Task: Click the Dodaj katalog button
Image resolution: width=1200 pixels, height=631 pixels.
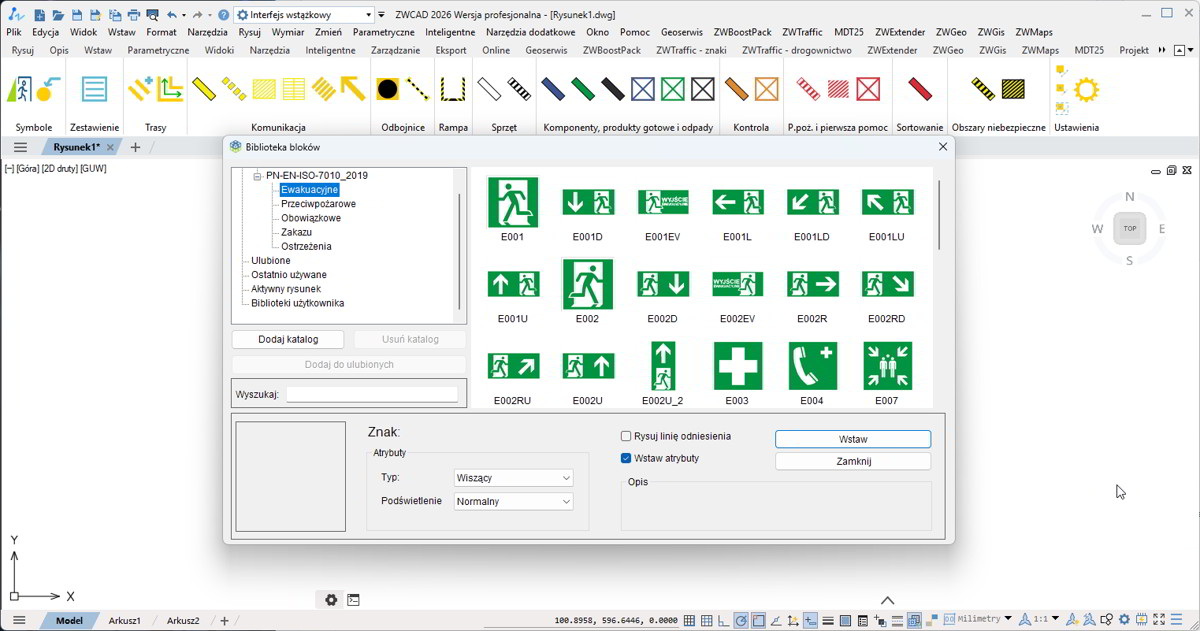Action: (288, 339)
